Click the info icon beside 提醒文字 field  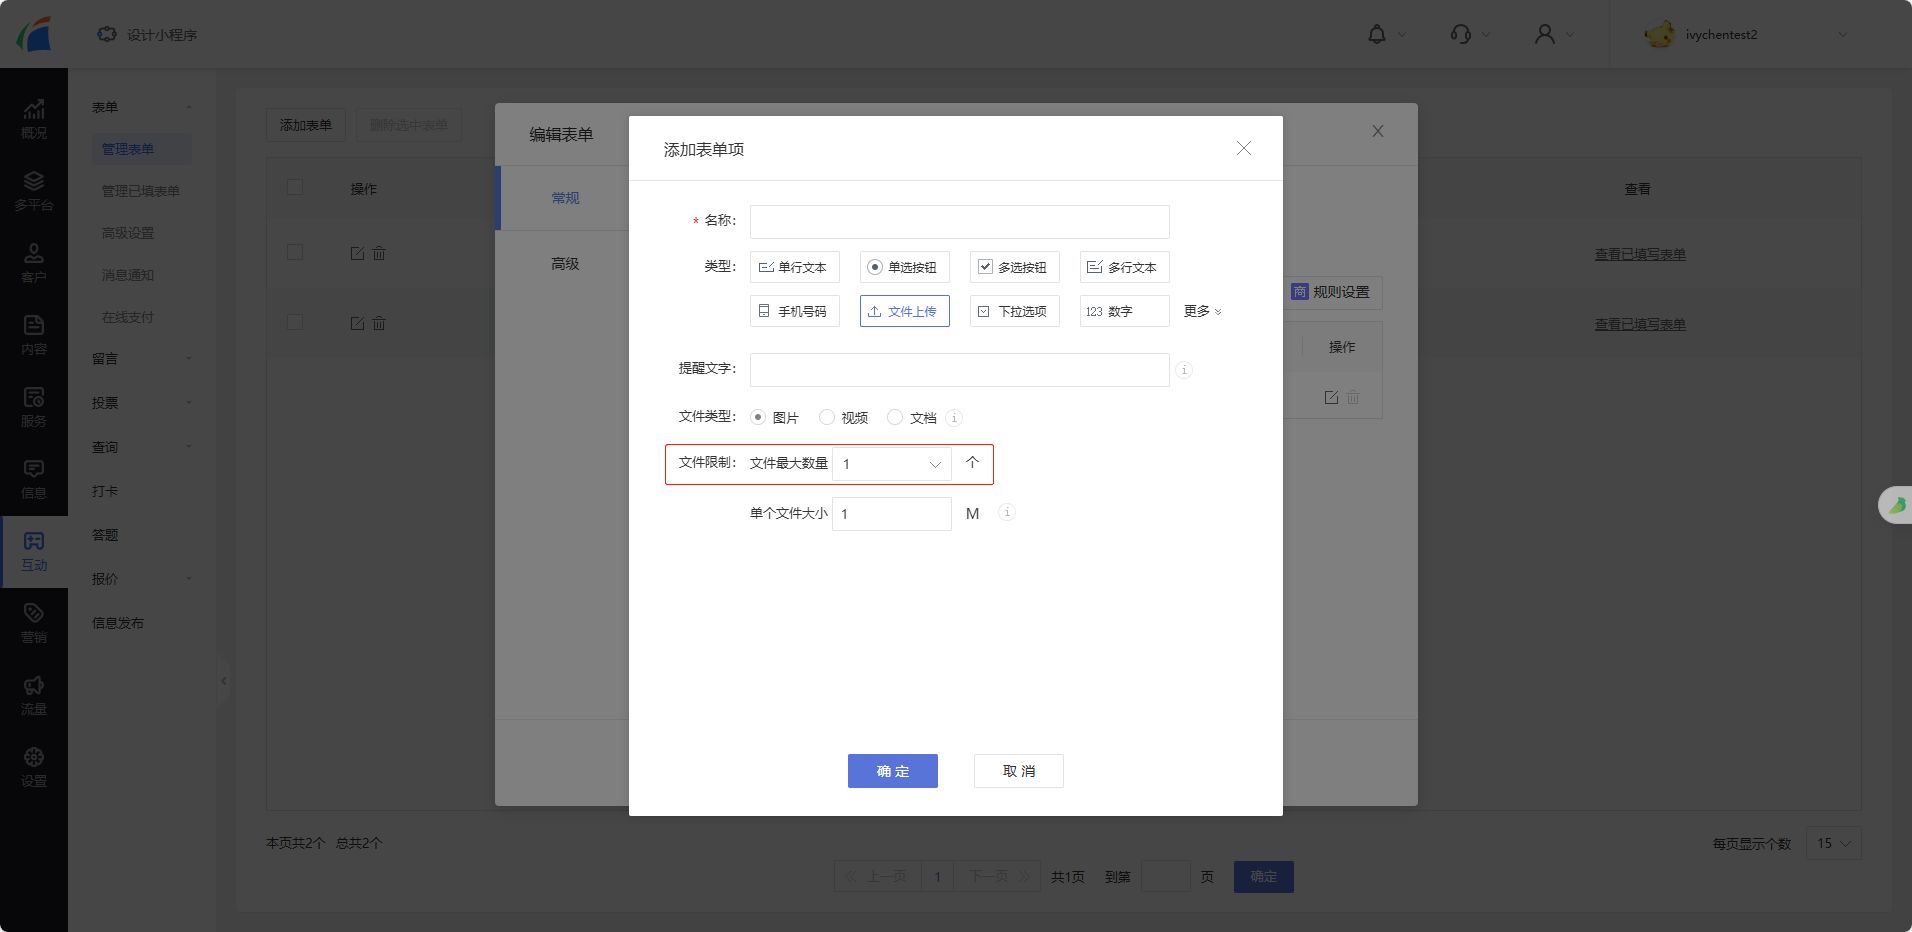click(1184, 370)
